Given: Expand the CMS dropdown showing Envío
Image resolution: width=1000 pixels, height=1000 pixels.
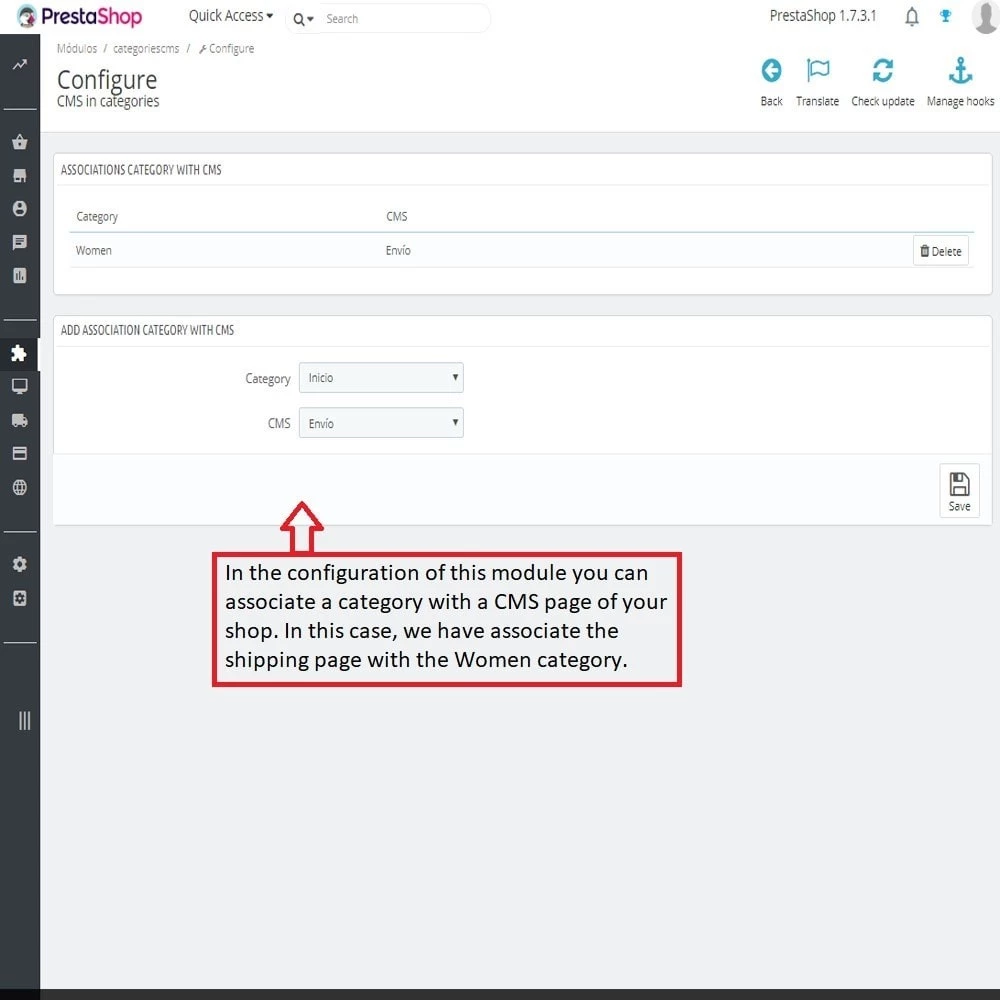Looking at the screenshot, I should coord(381,423).
